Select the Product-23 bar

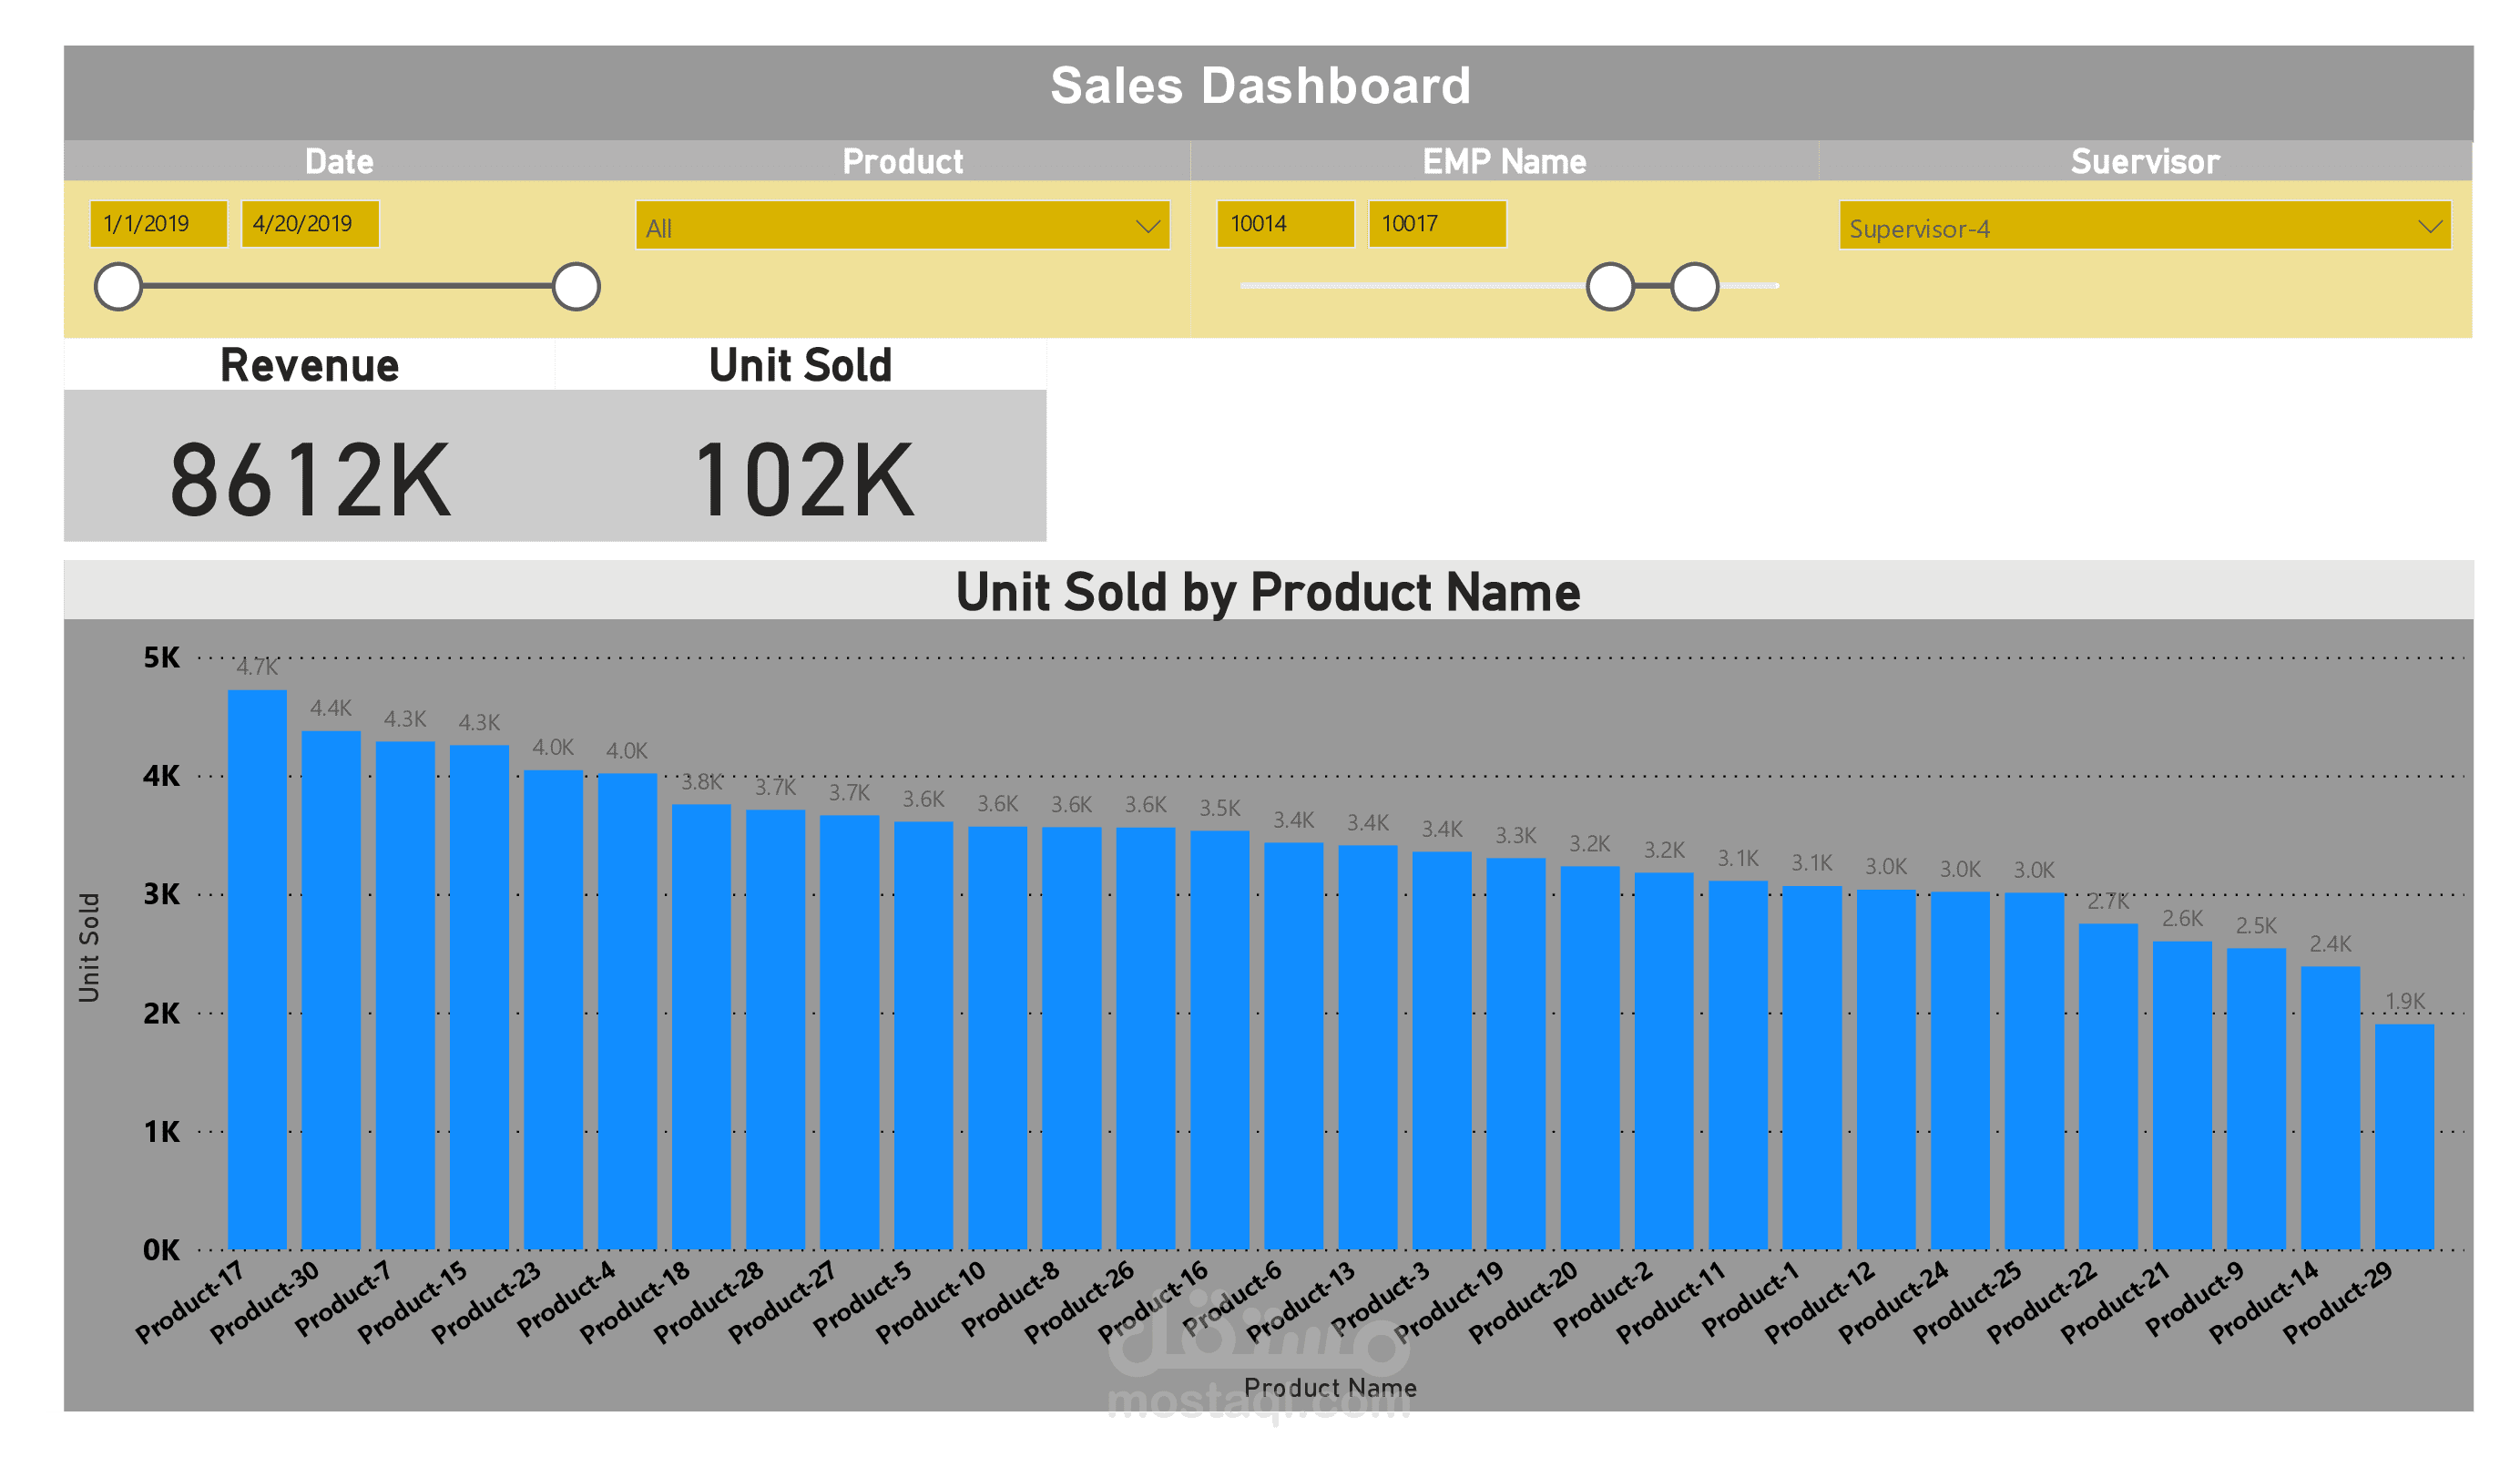tap(553, 1009)
